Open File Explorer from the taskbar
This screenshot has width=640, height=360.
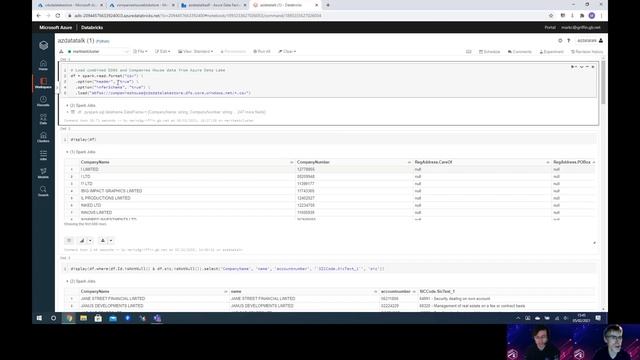[x=83, y=318]
